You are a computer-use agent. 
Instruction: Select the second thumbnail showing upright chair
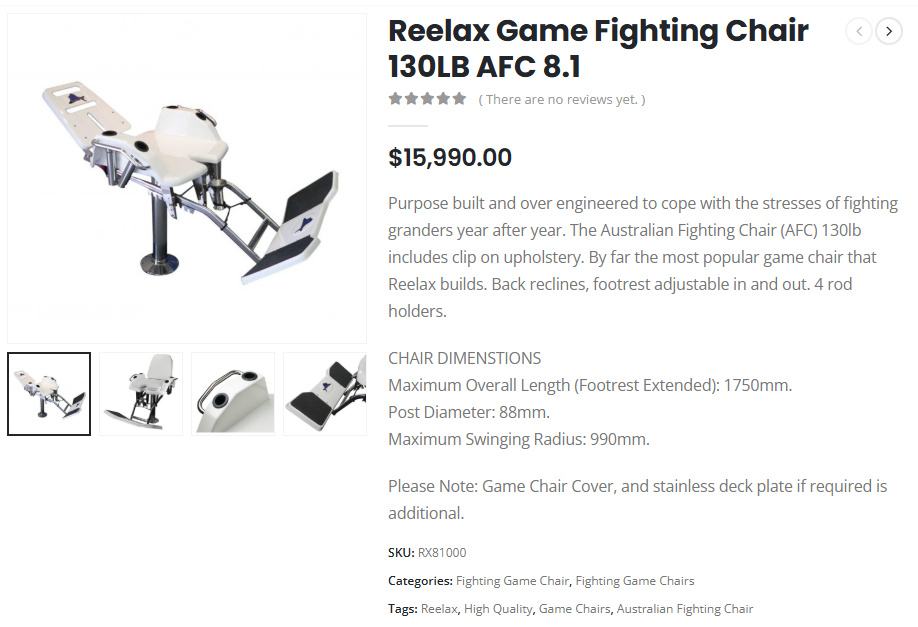[141, 394]
